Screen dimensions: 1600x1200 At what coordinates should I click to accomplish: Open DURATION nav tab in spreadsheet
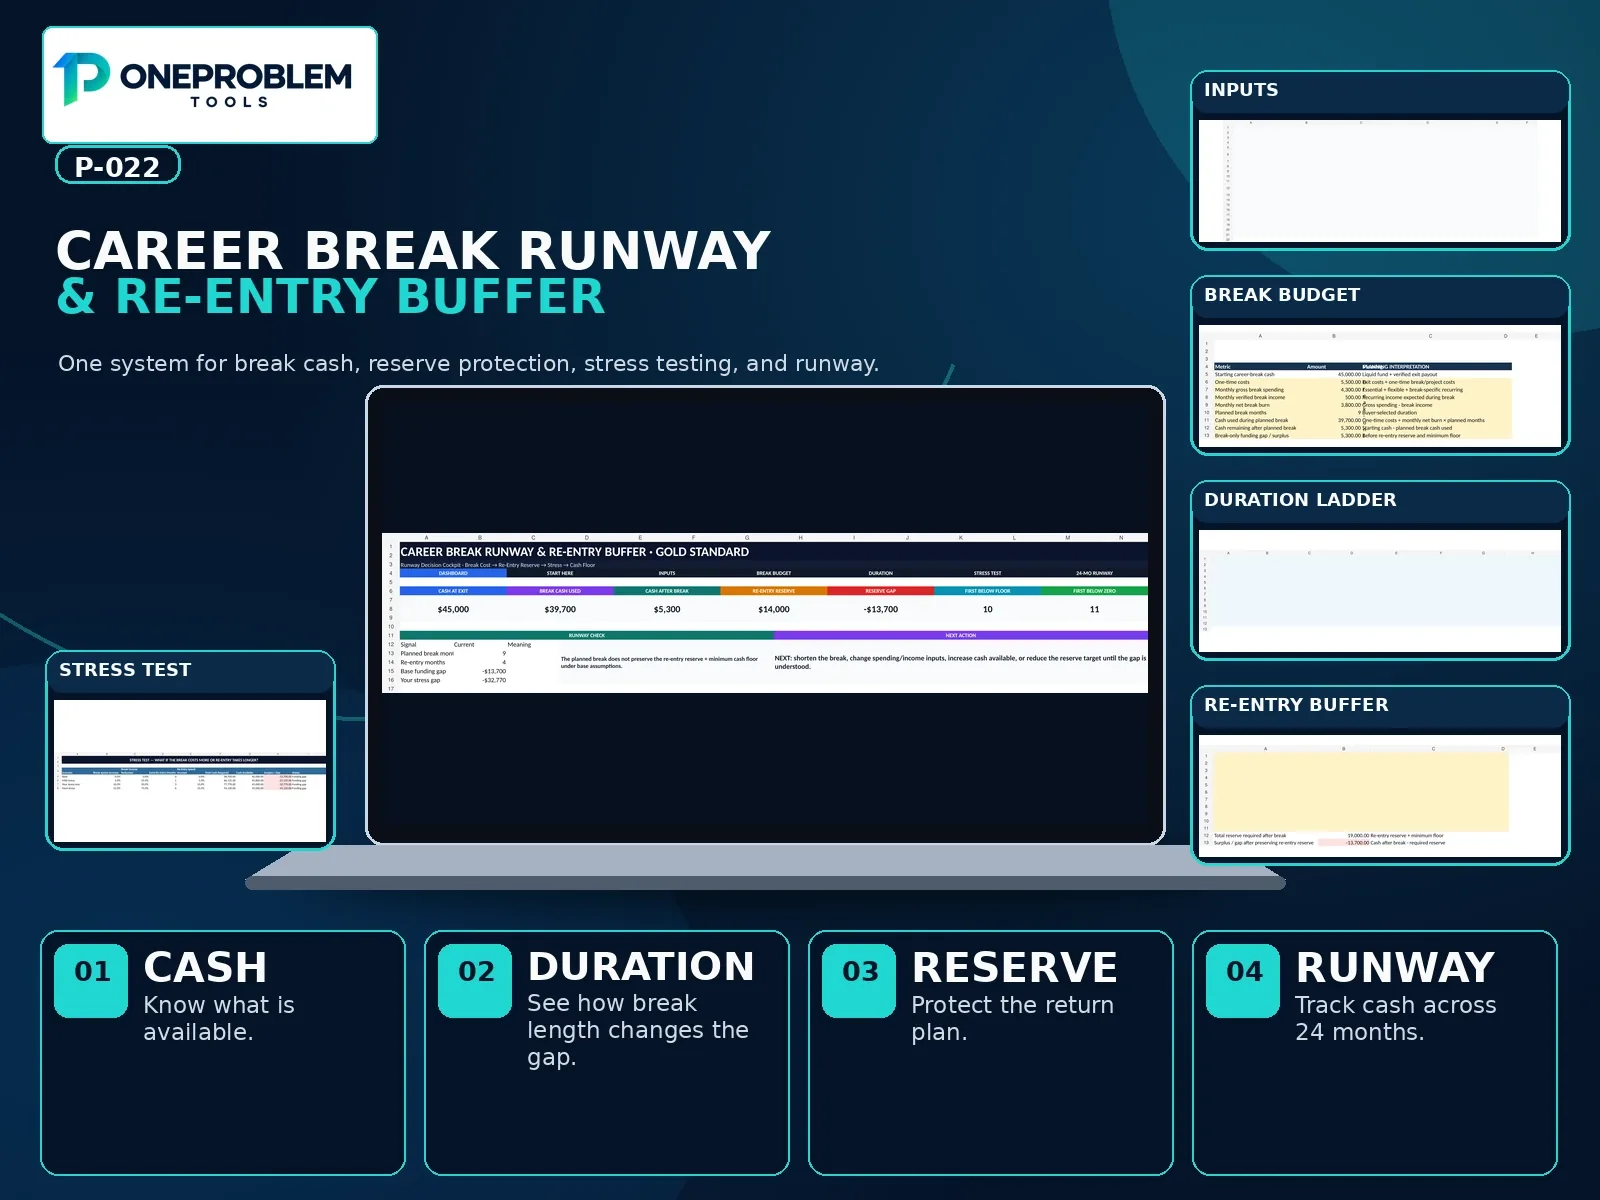coord(881,573)
